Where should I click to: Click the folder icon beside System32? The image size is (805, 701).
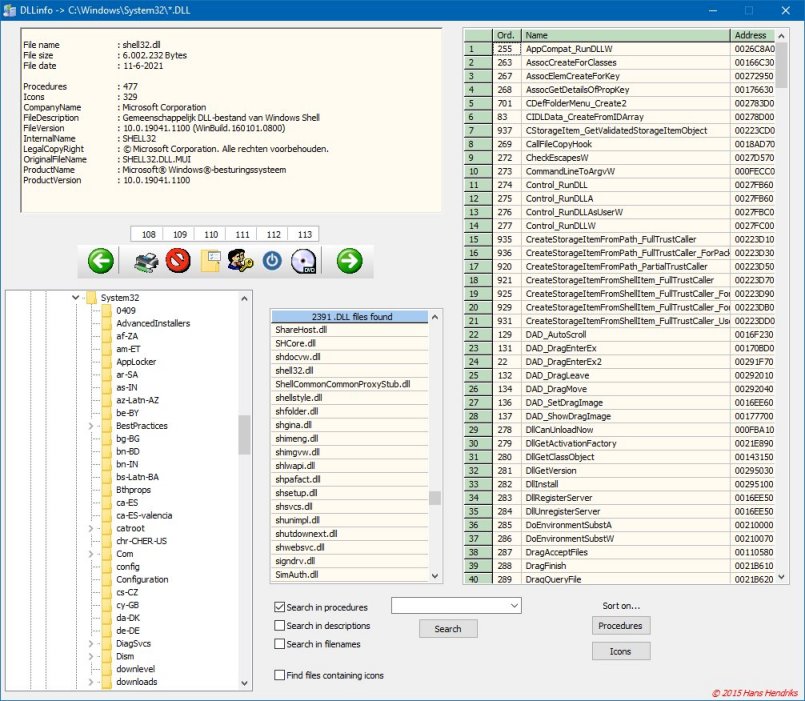point(91,298)
